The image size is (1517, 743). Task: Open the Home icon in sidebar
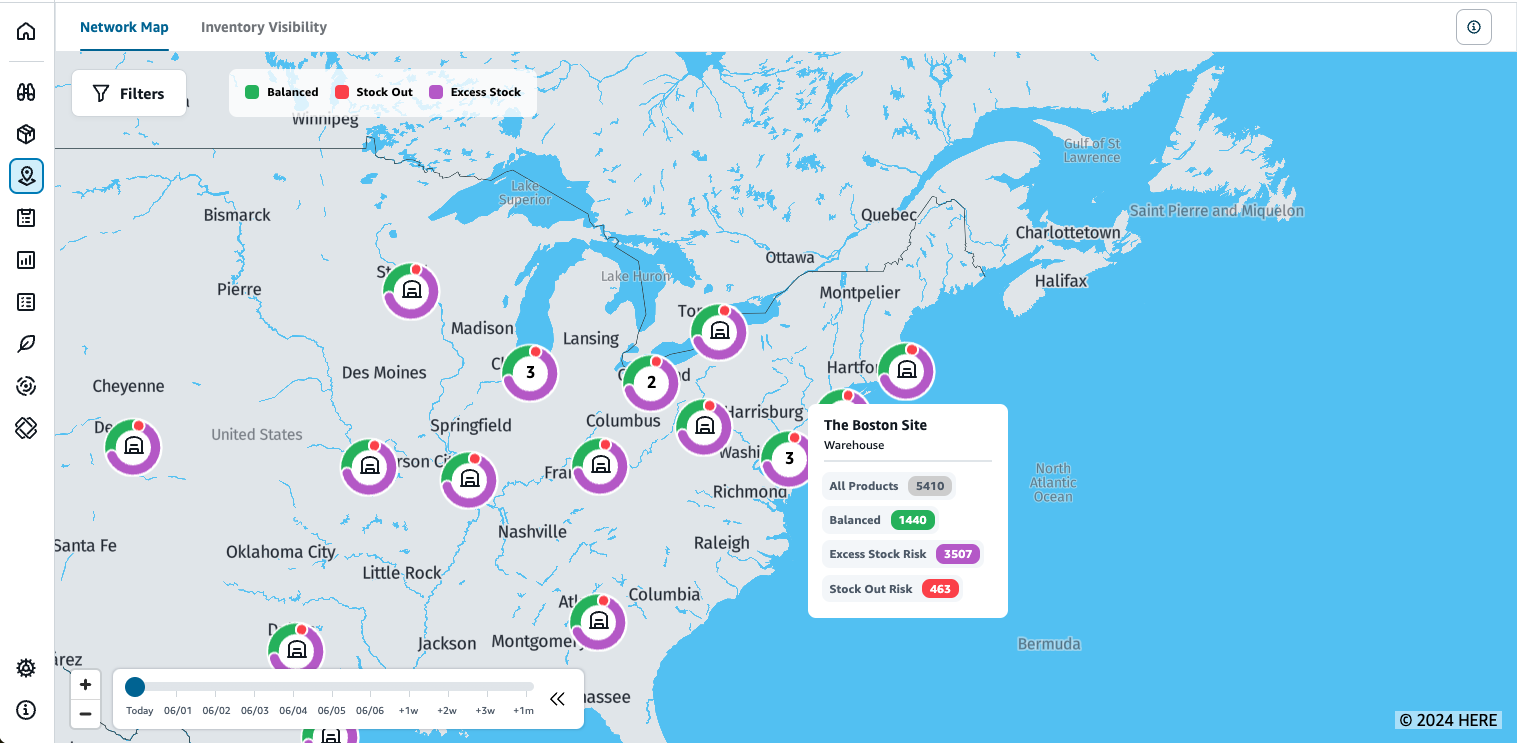coord(26,31)
